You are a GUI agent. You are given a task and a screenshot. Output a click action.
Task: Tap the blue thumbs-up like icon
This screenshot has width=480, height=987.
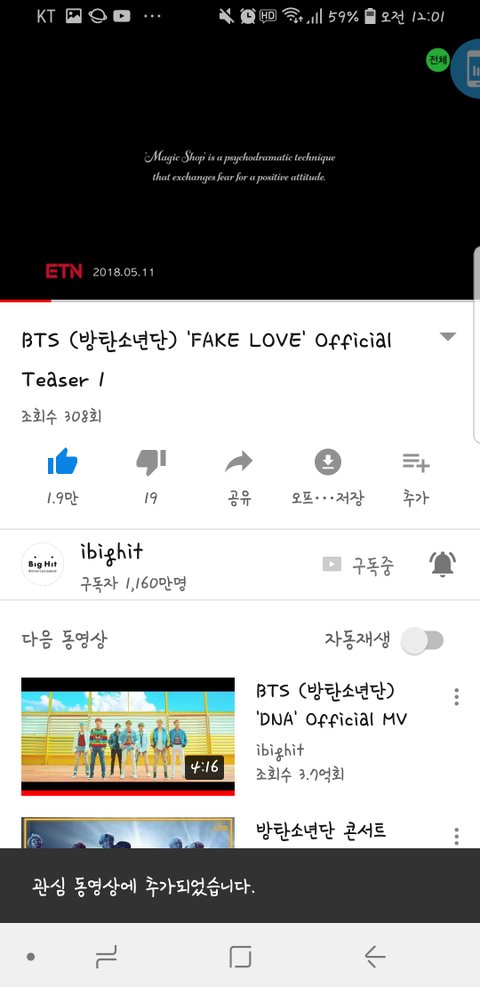tap(62, 462)
